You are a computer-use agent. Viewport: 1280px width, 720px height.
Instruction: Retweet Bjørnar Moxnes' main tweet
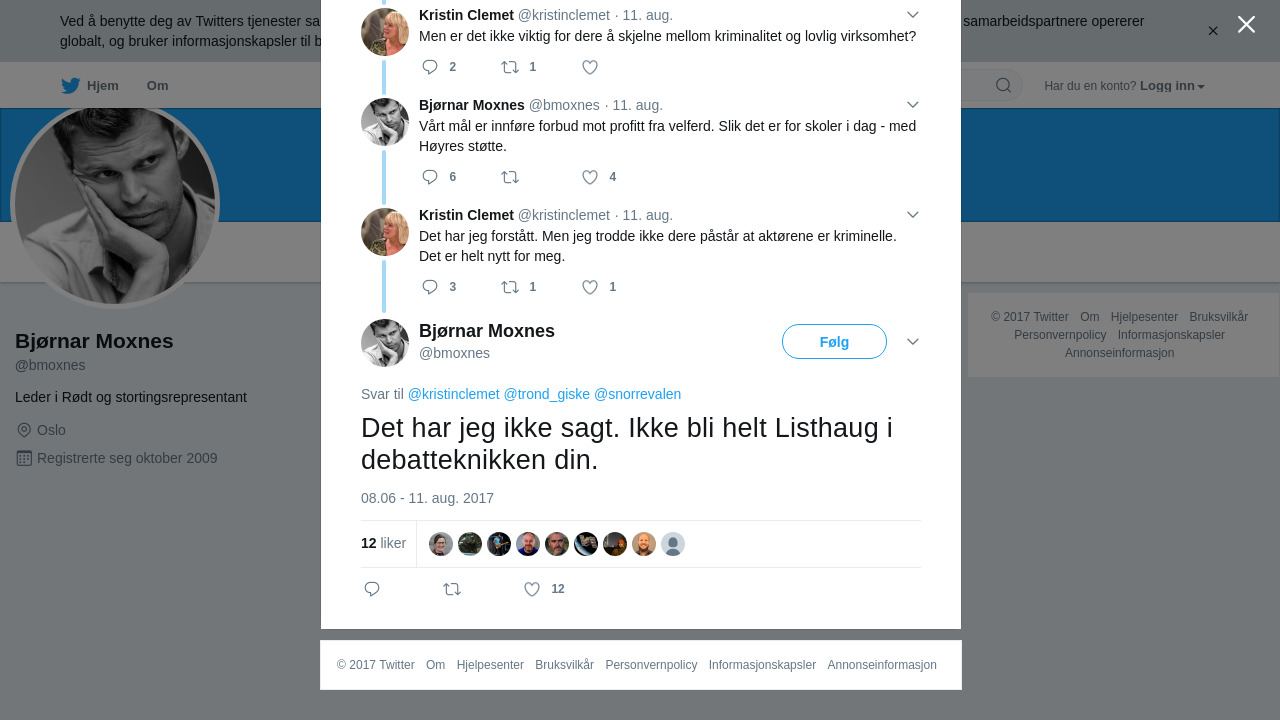pos(452,589)
